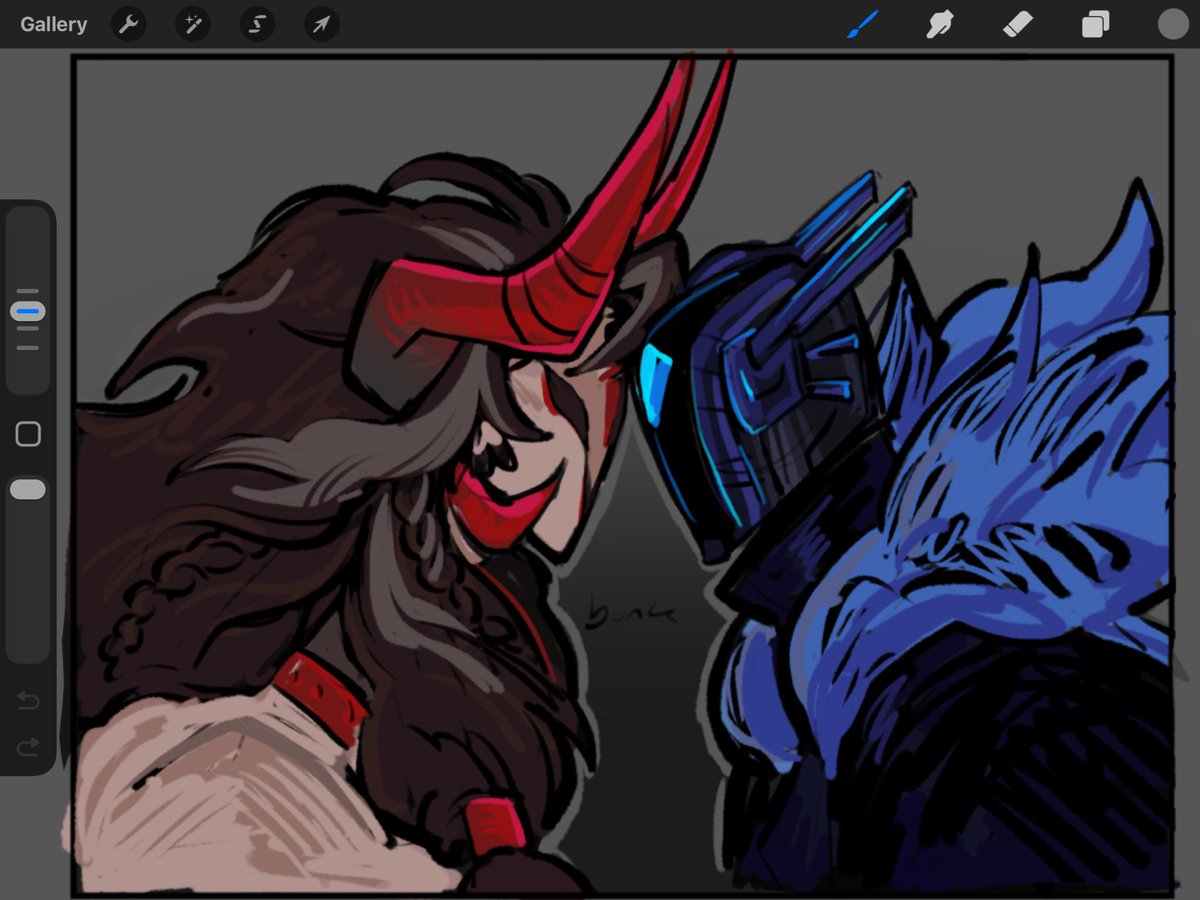
Task: Select the Smudge tool
Action: click(939, 24)
